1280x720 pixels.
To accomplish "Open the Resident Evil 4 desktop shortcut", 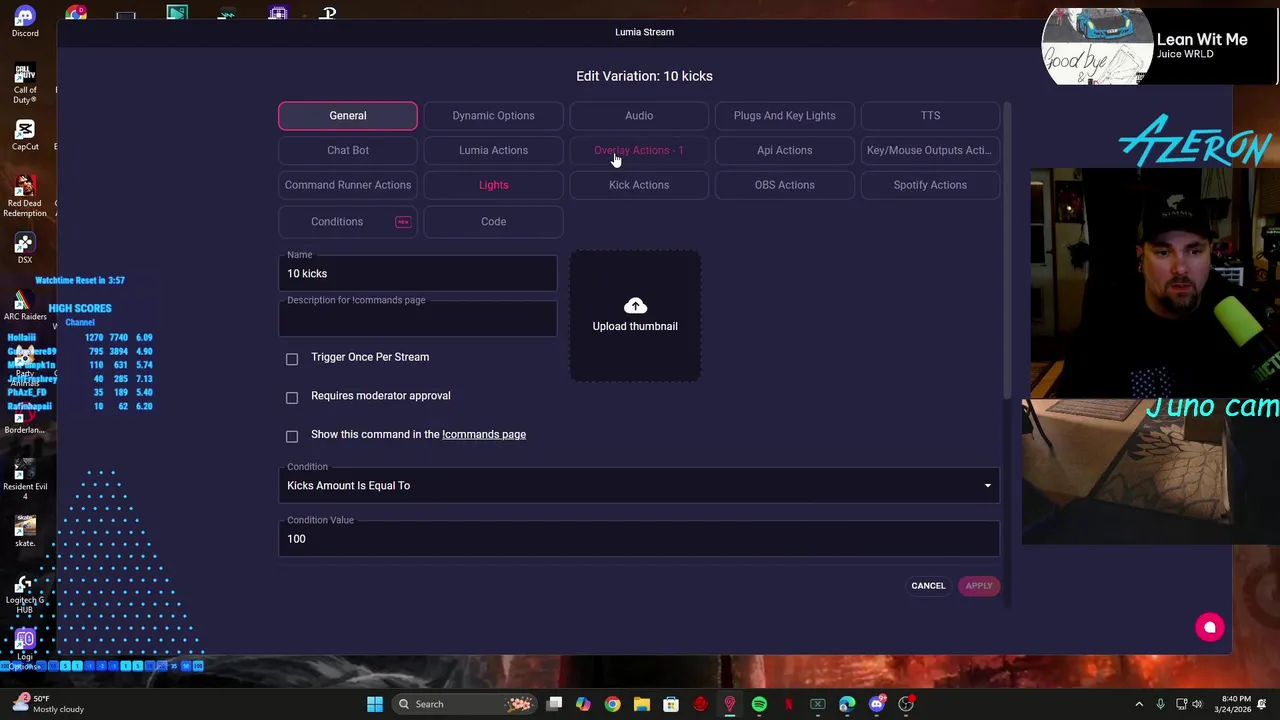I will (x=25, y=478).
